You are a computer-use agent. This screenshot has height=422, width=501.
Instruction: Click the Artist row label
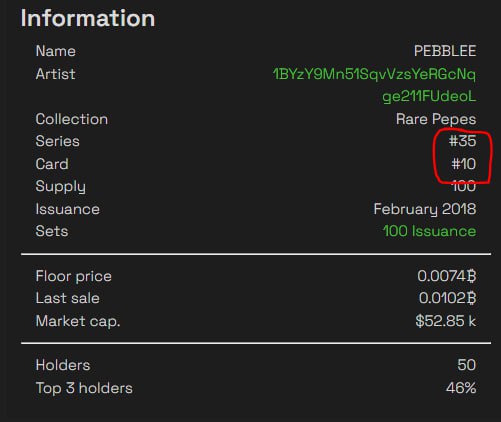click(55, 74)
